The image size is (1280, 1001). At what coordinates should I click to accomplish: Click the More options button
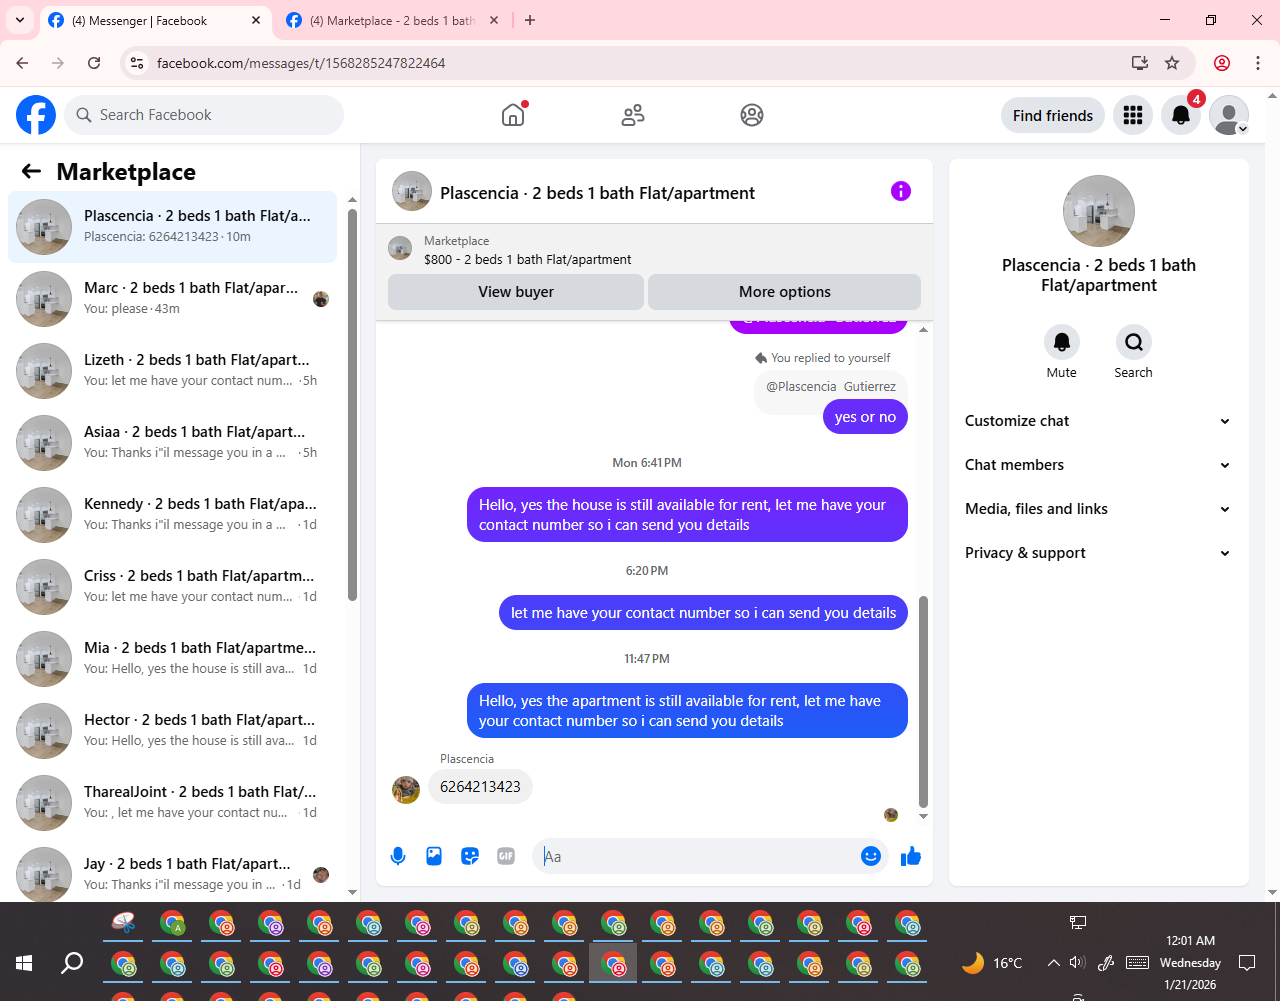(x=785, y=292)
